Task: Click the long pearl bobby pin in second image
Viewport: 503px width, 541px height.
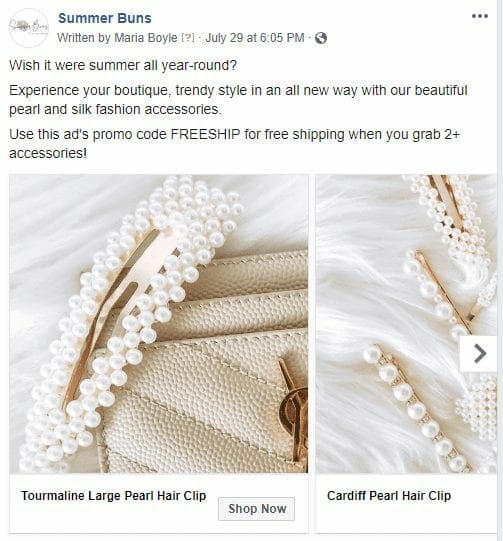Action: point(414,407)
